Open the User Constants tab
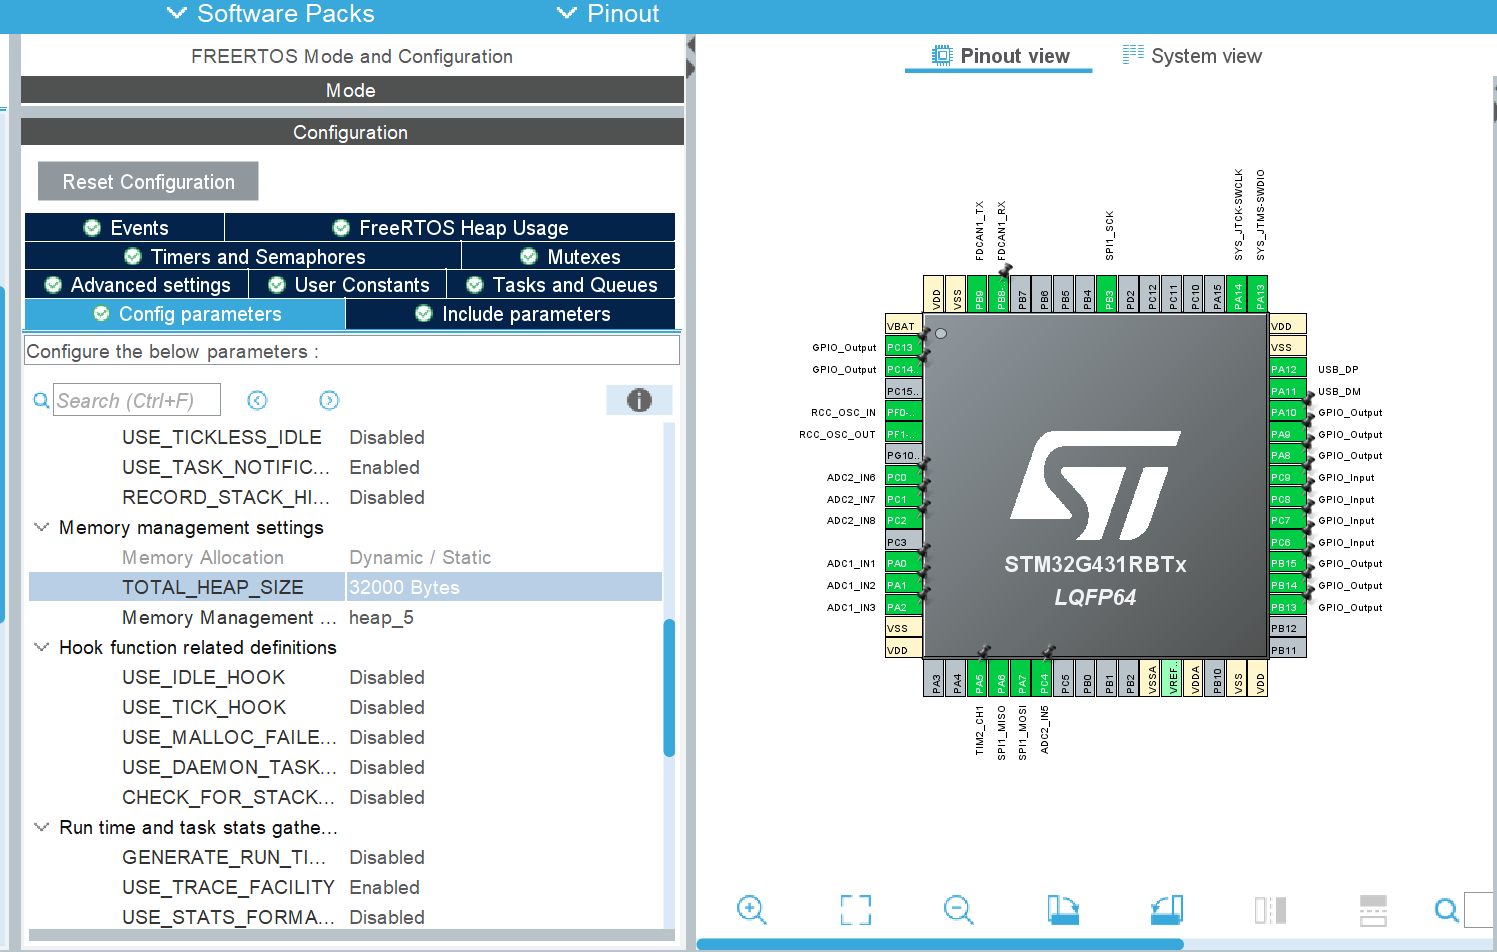This screenshot has width=1497, height=952. point(348,285)
